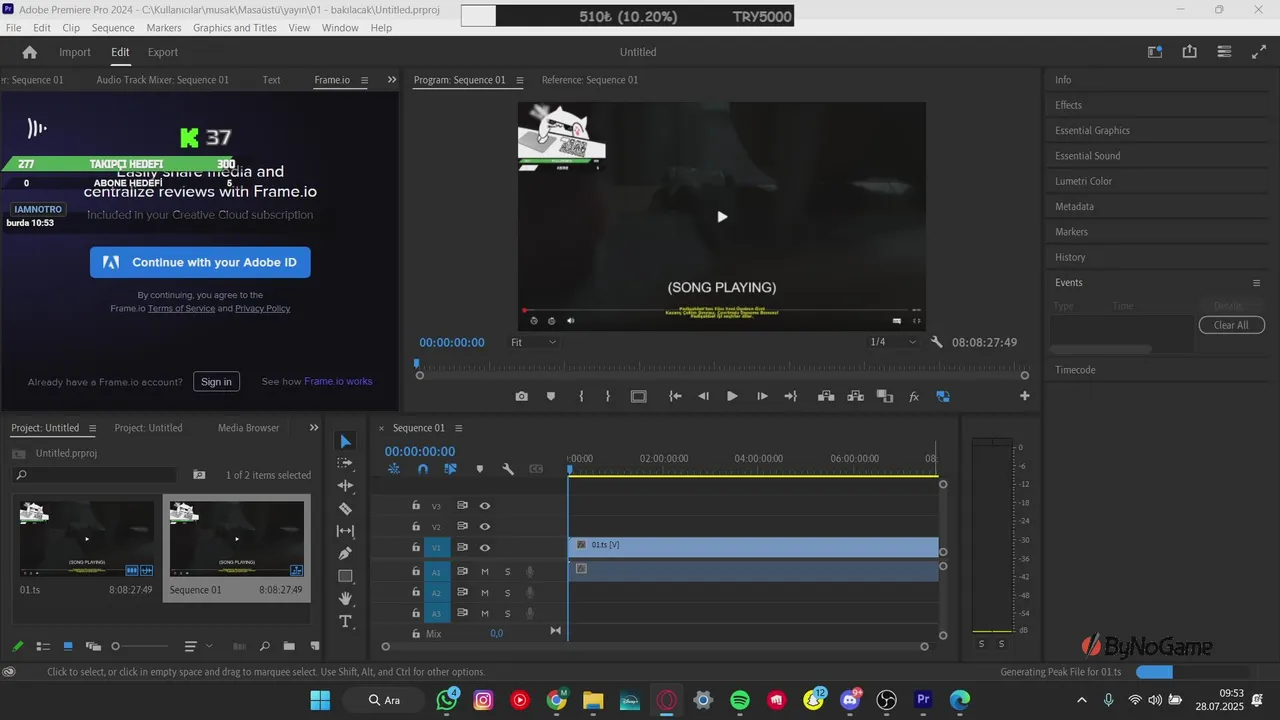
Task: Select the Ripple Edit tool
Action: (345, 486)
